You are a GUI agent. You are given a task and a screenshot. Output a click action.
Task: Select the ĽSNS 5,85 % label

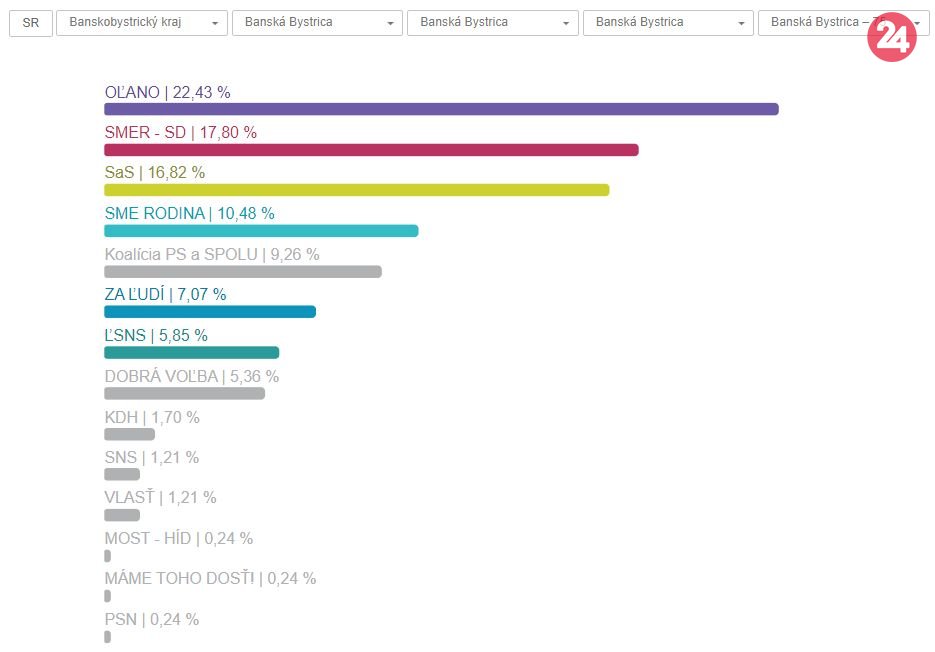click(156, 335)
